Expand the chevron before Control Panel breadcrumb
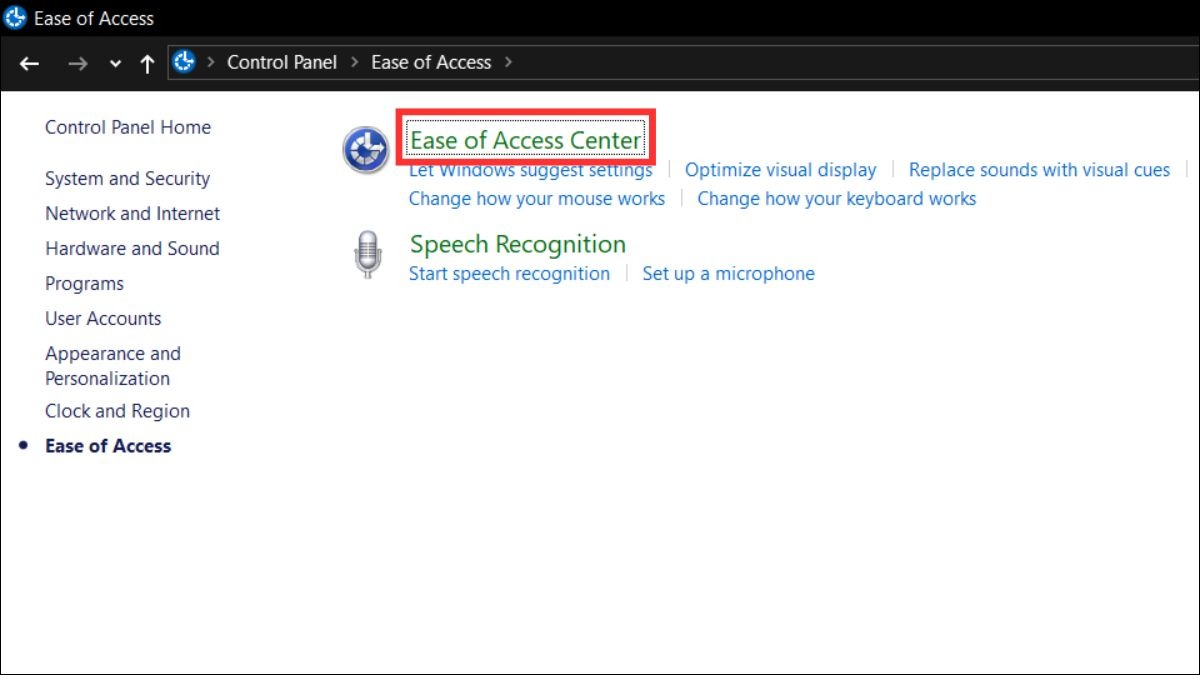 tap(211, 62)
